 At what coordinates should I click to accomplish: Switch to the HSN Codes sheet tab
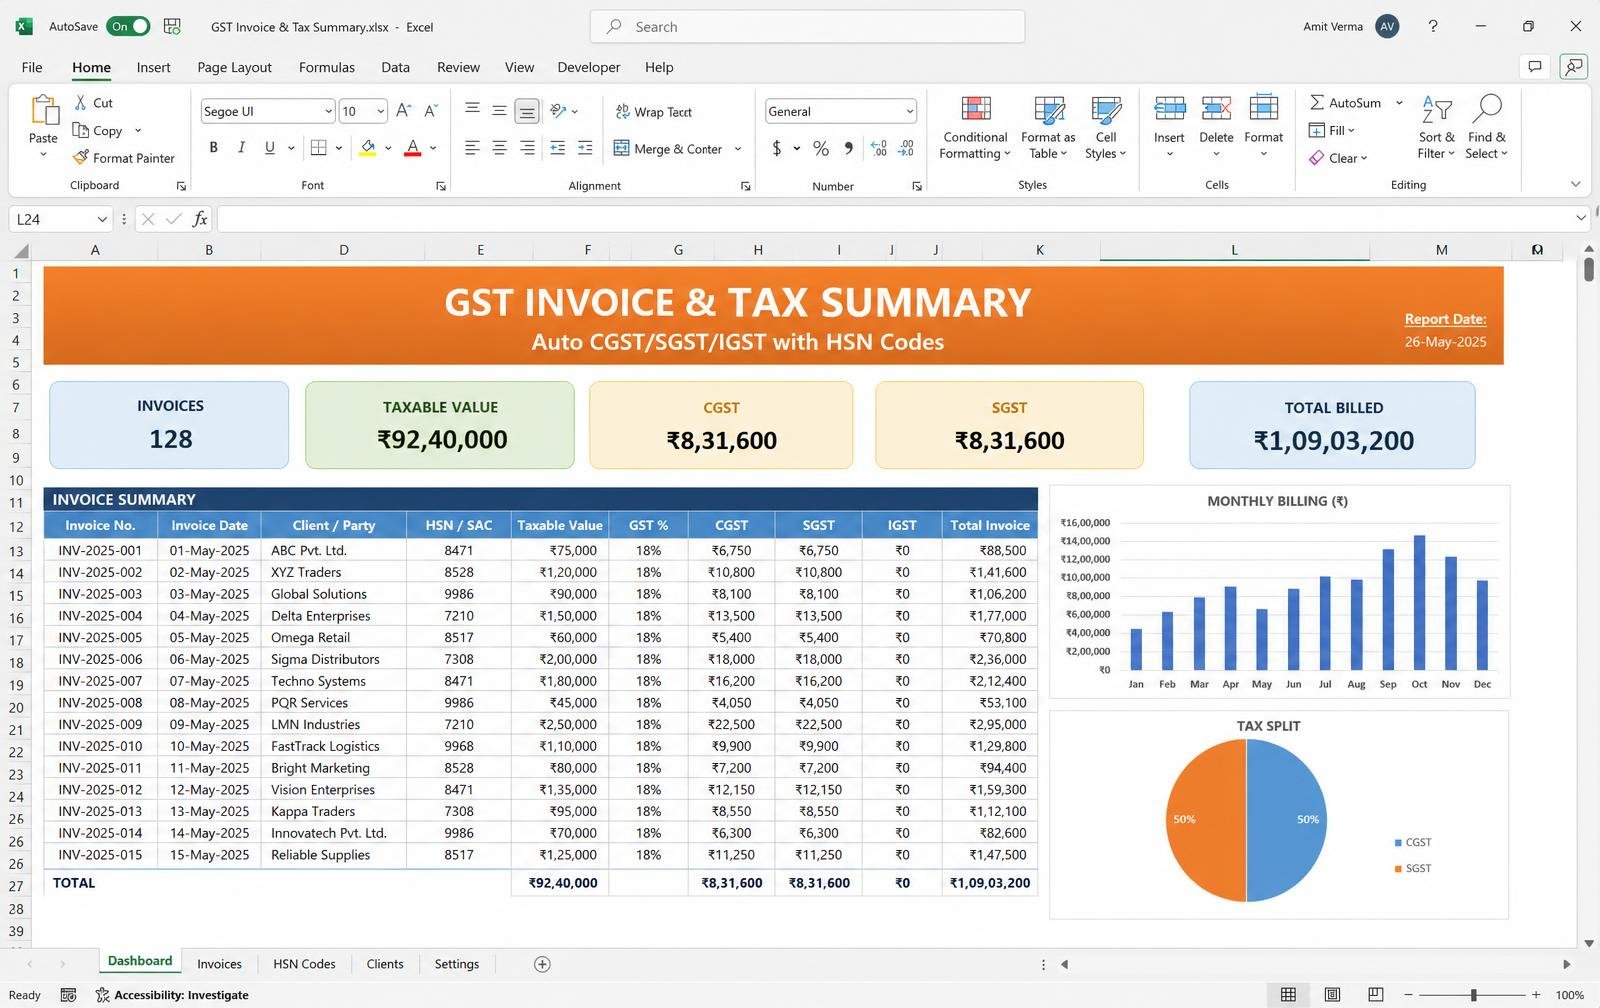pos(304,964)
